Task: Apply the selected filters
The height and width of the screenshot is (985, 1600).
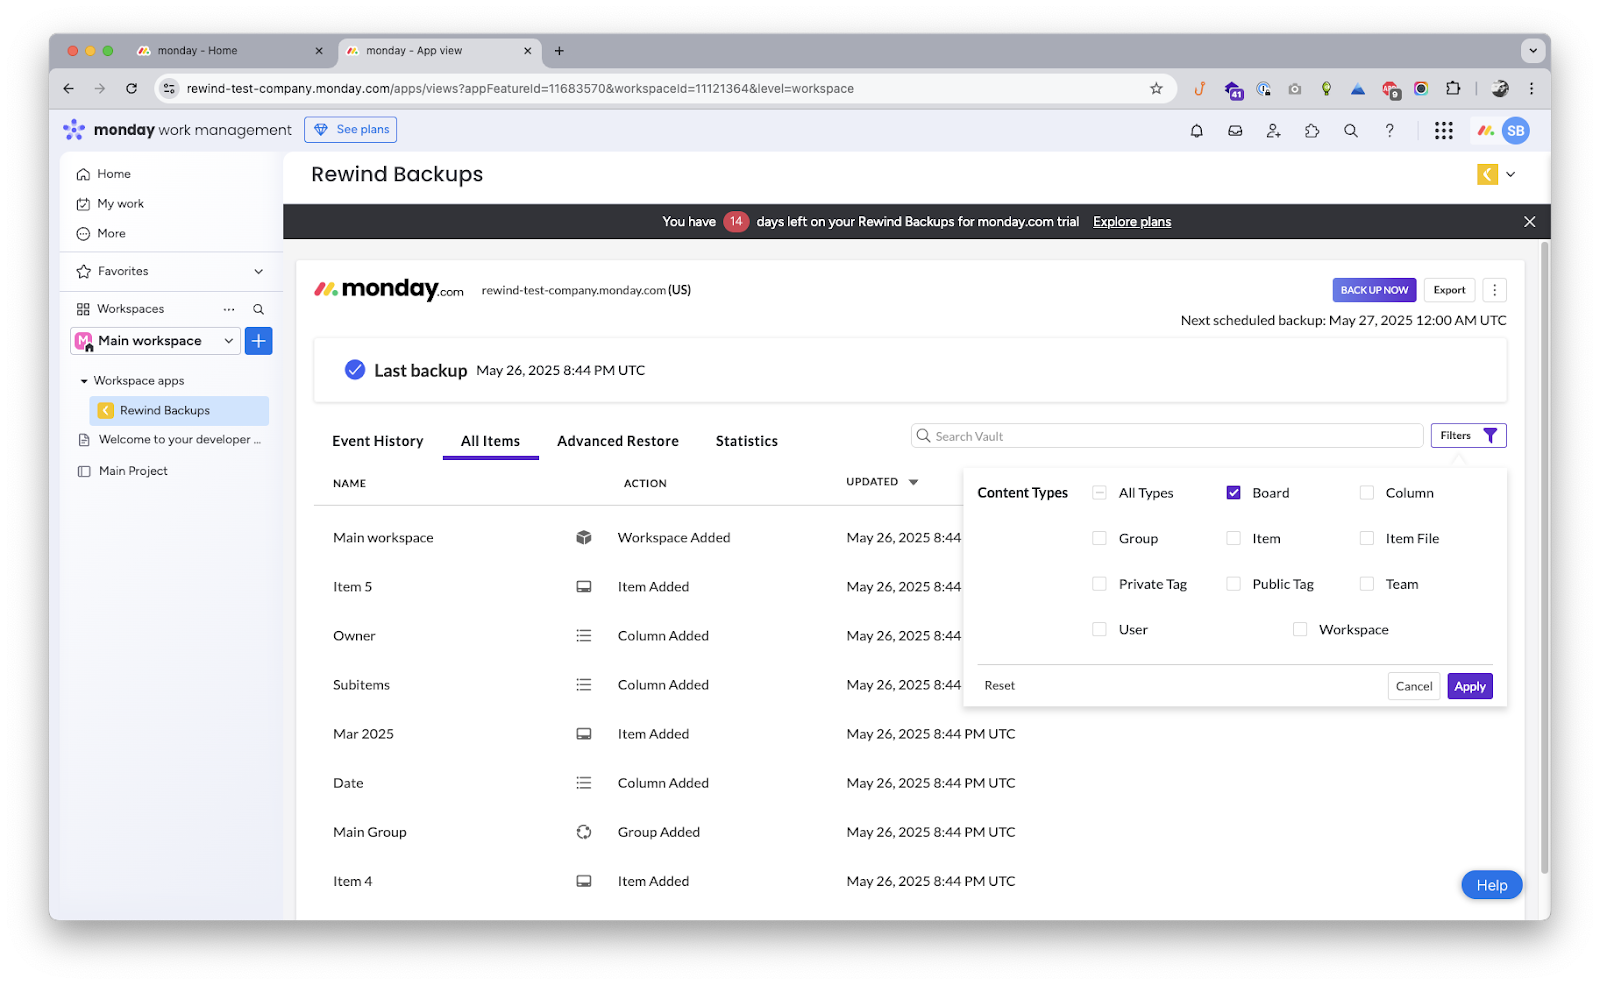Action: 1469,686
